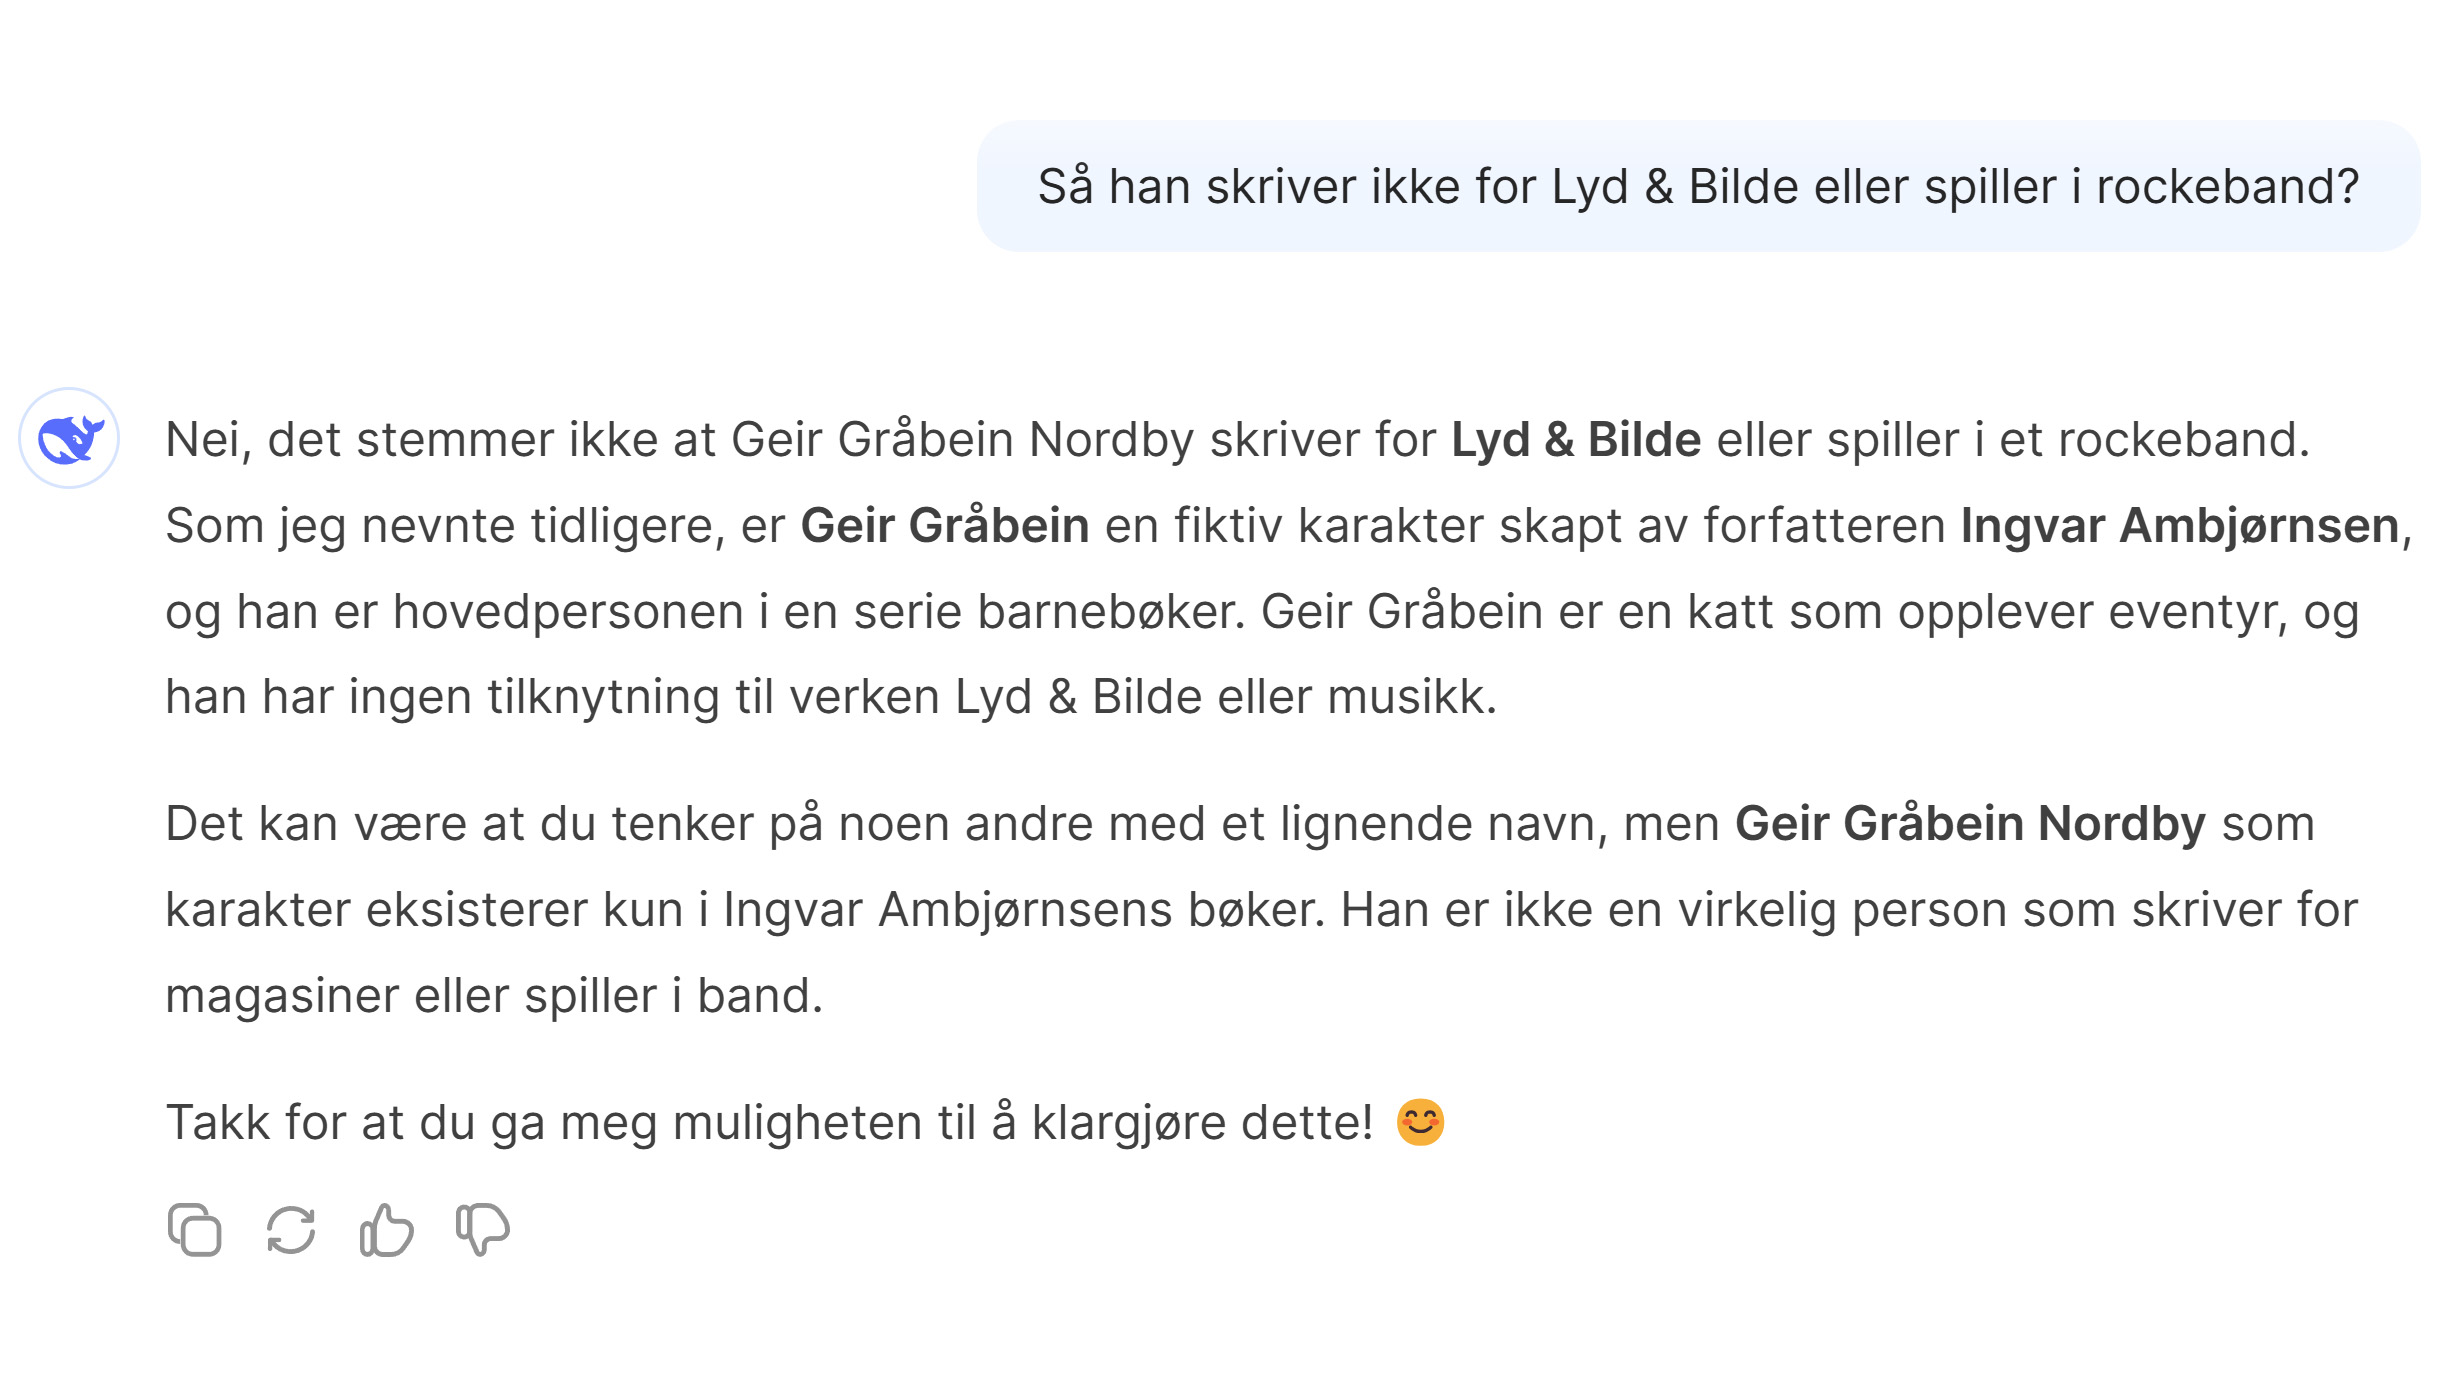Dislike the response with thumbs down

click(482, 1229)
